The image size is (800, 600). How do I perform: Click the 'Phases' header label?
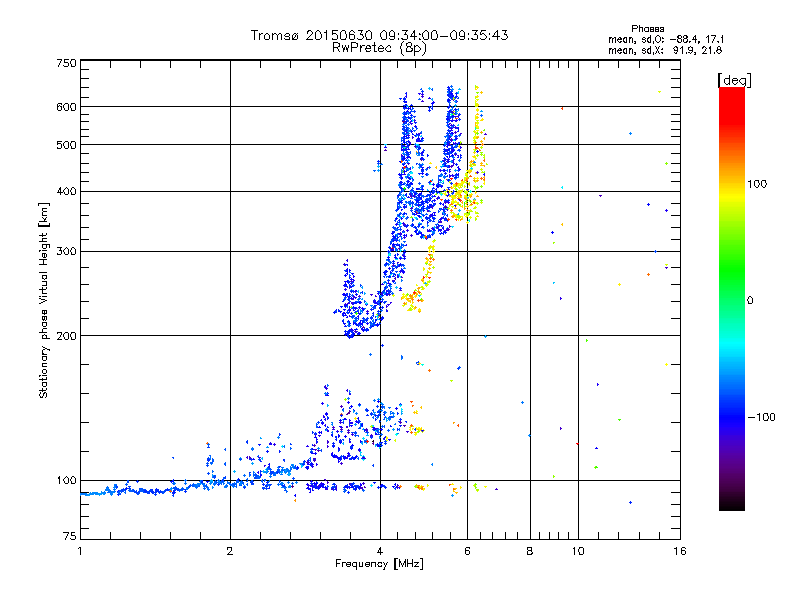[x=647, y=29]
